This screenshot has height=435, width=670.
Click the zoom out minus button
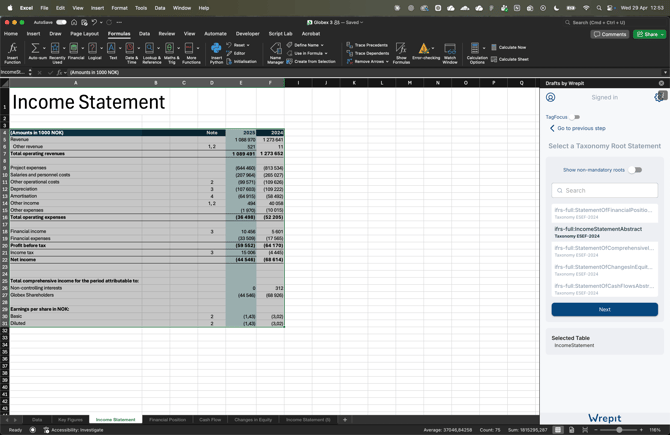pos(596,430)
